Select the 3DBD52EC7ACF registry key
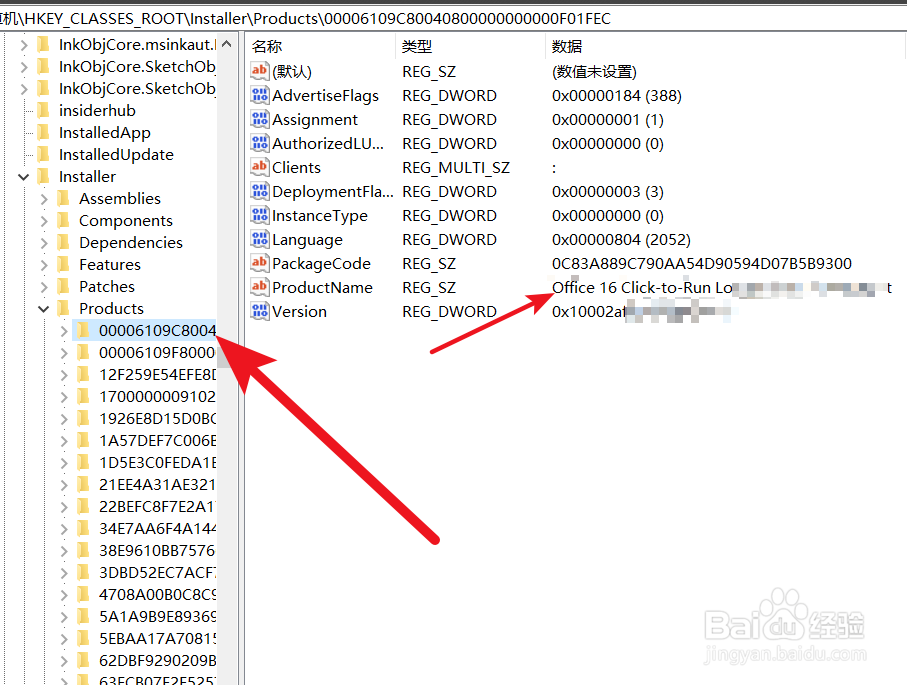907x685 pixels. click(x=157, y=572)
